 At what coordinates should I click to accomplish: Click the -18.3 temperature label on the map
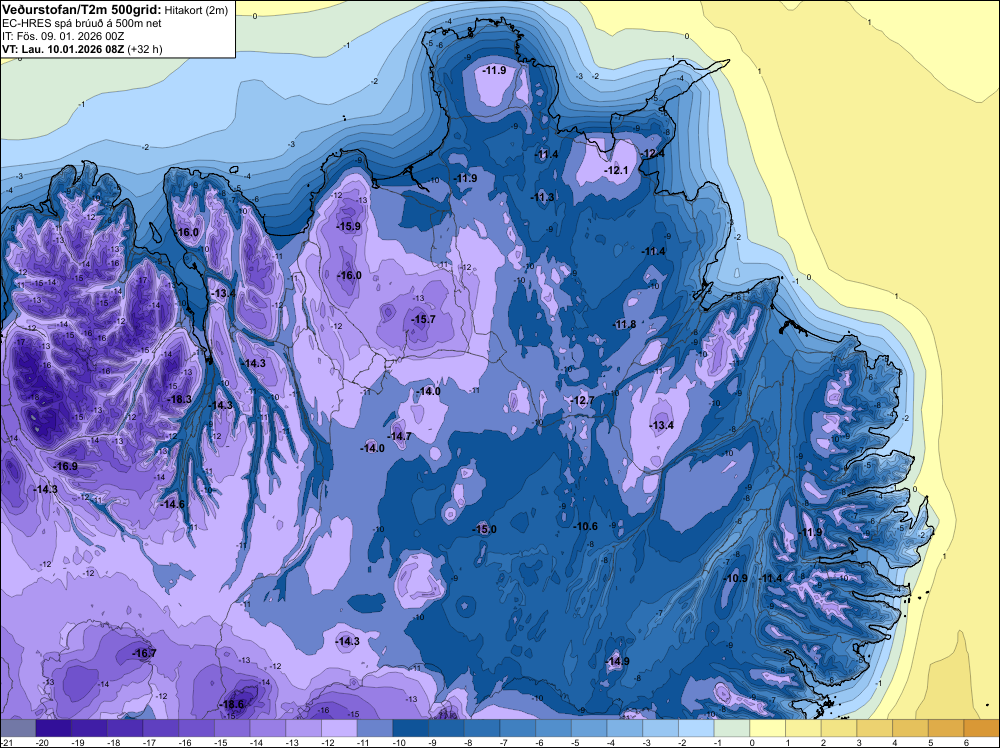click(x=179, y=399)
